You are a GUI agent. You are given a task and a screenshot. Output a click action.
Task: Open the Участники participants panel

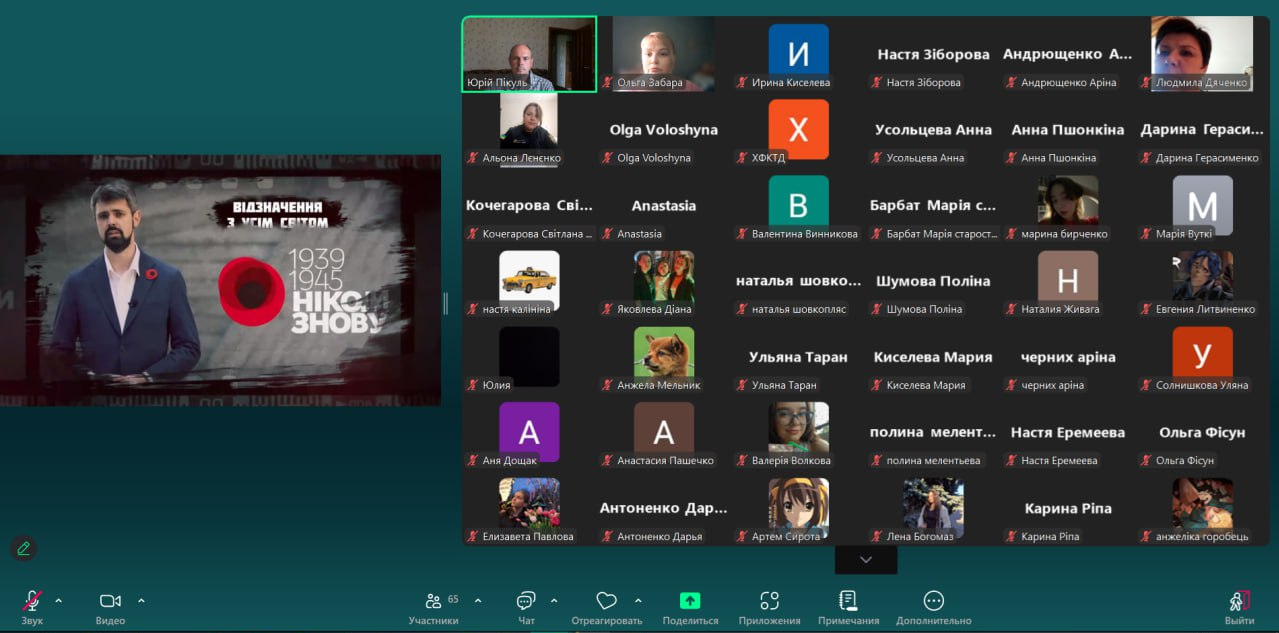[x=433, y=601]
